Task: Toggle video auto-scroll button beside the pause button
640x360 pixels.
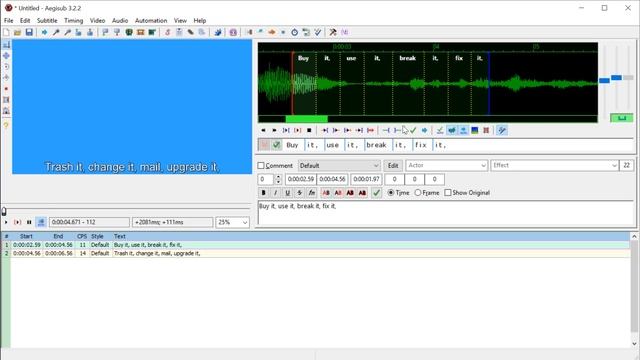Action: click(x=41, y=222)
